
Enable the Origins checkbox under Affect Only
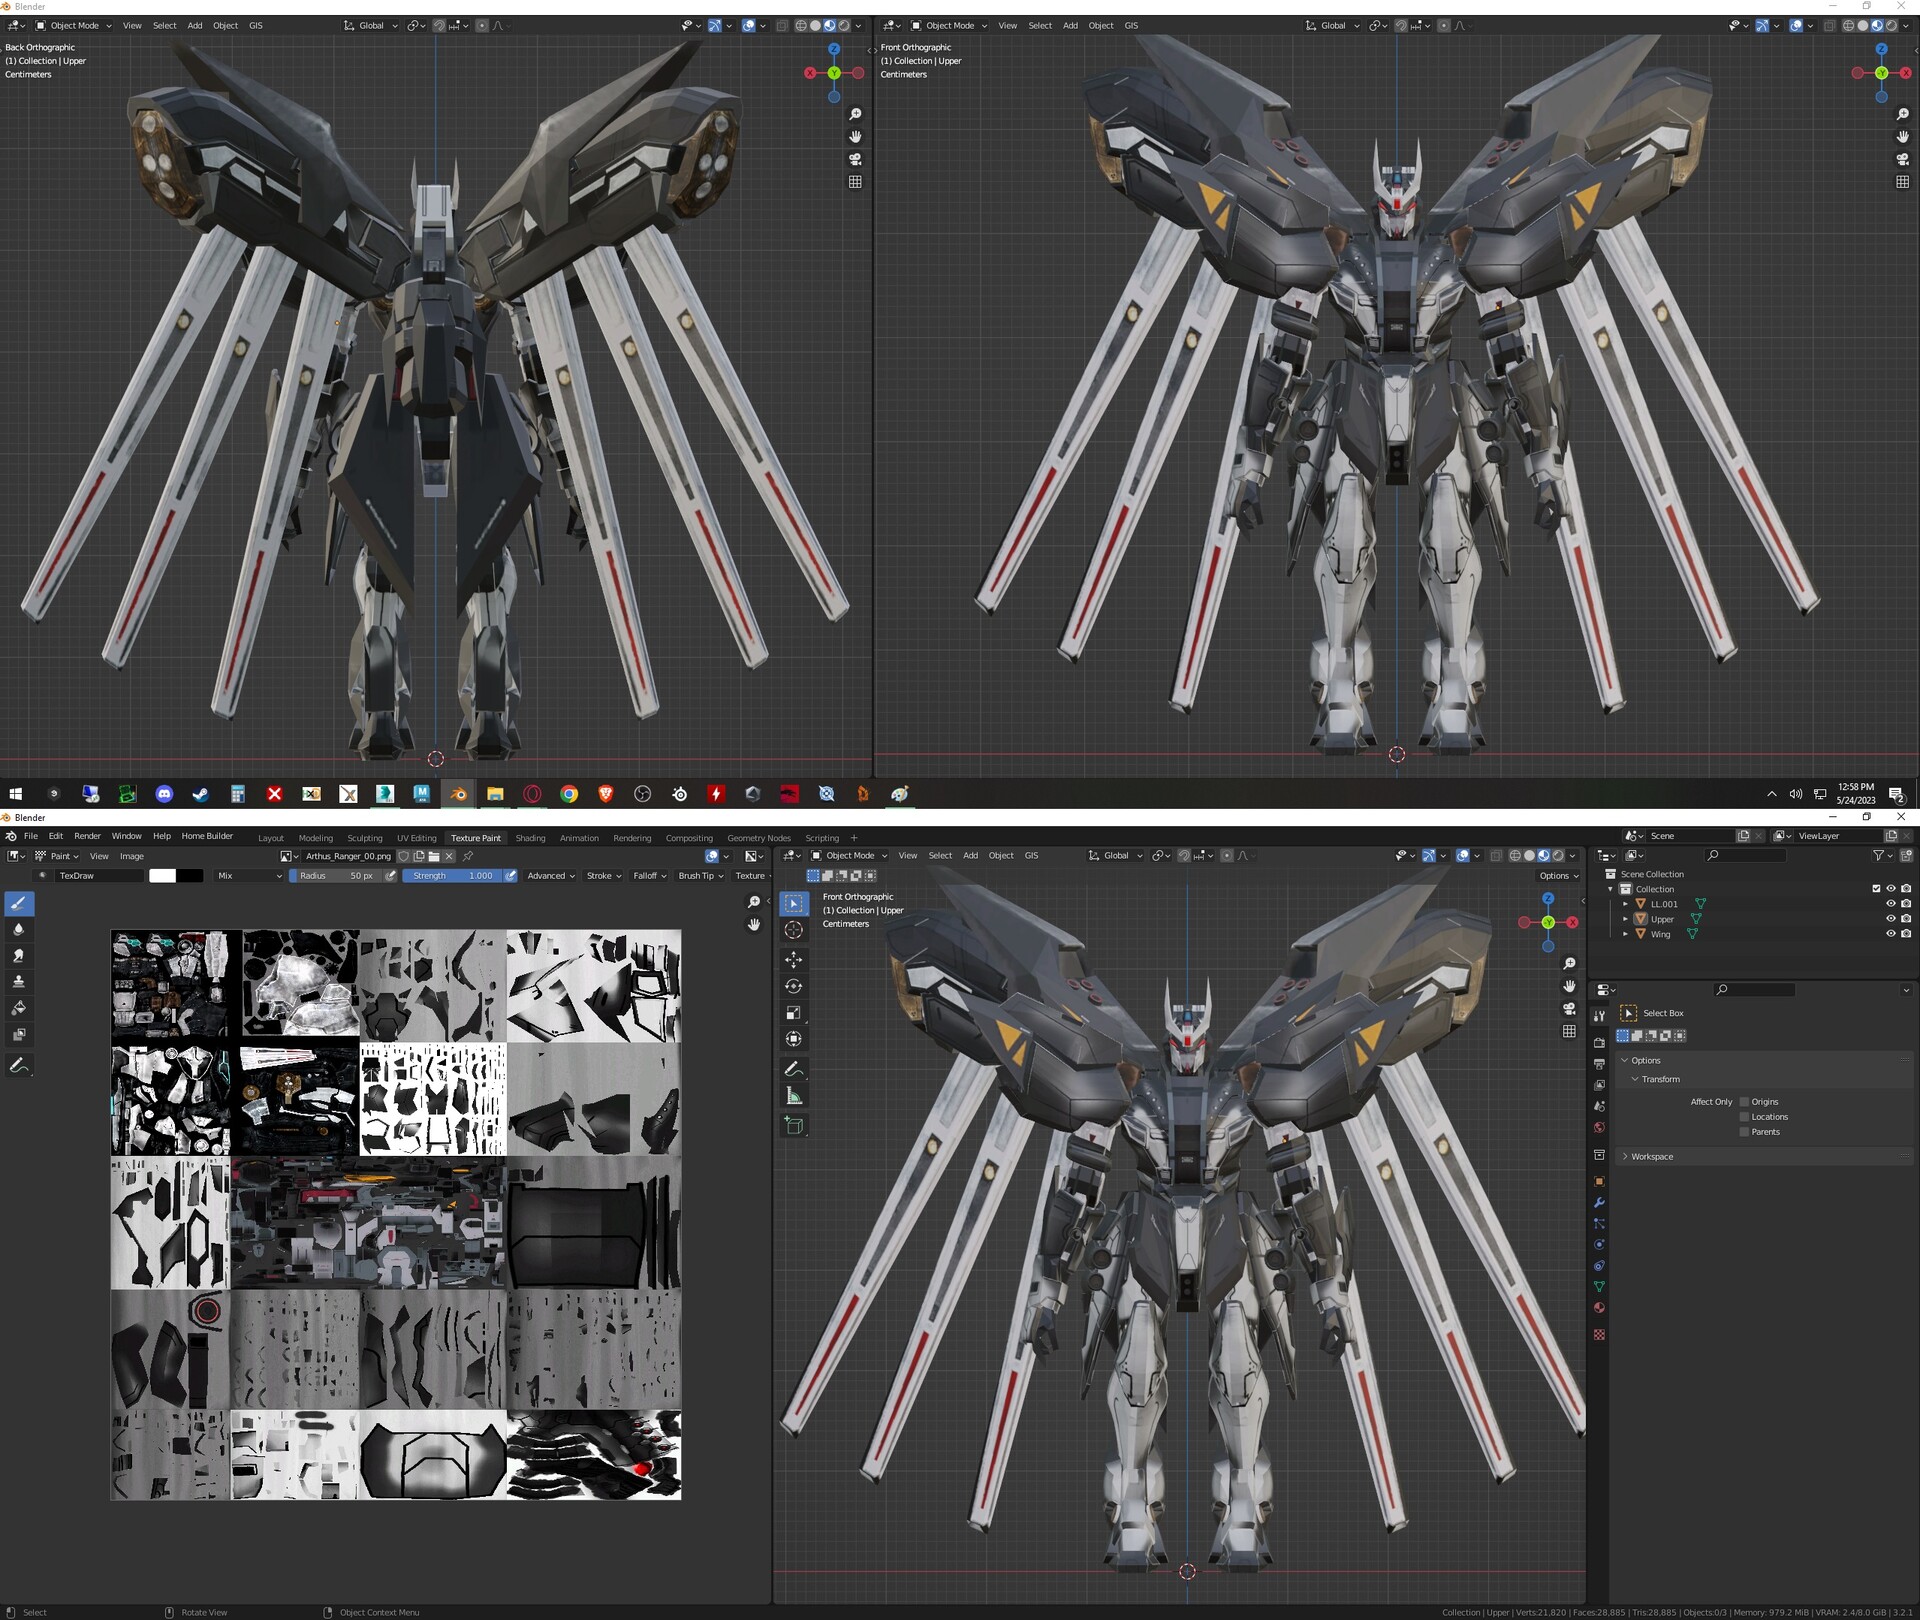[x=1745, y=1101]
